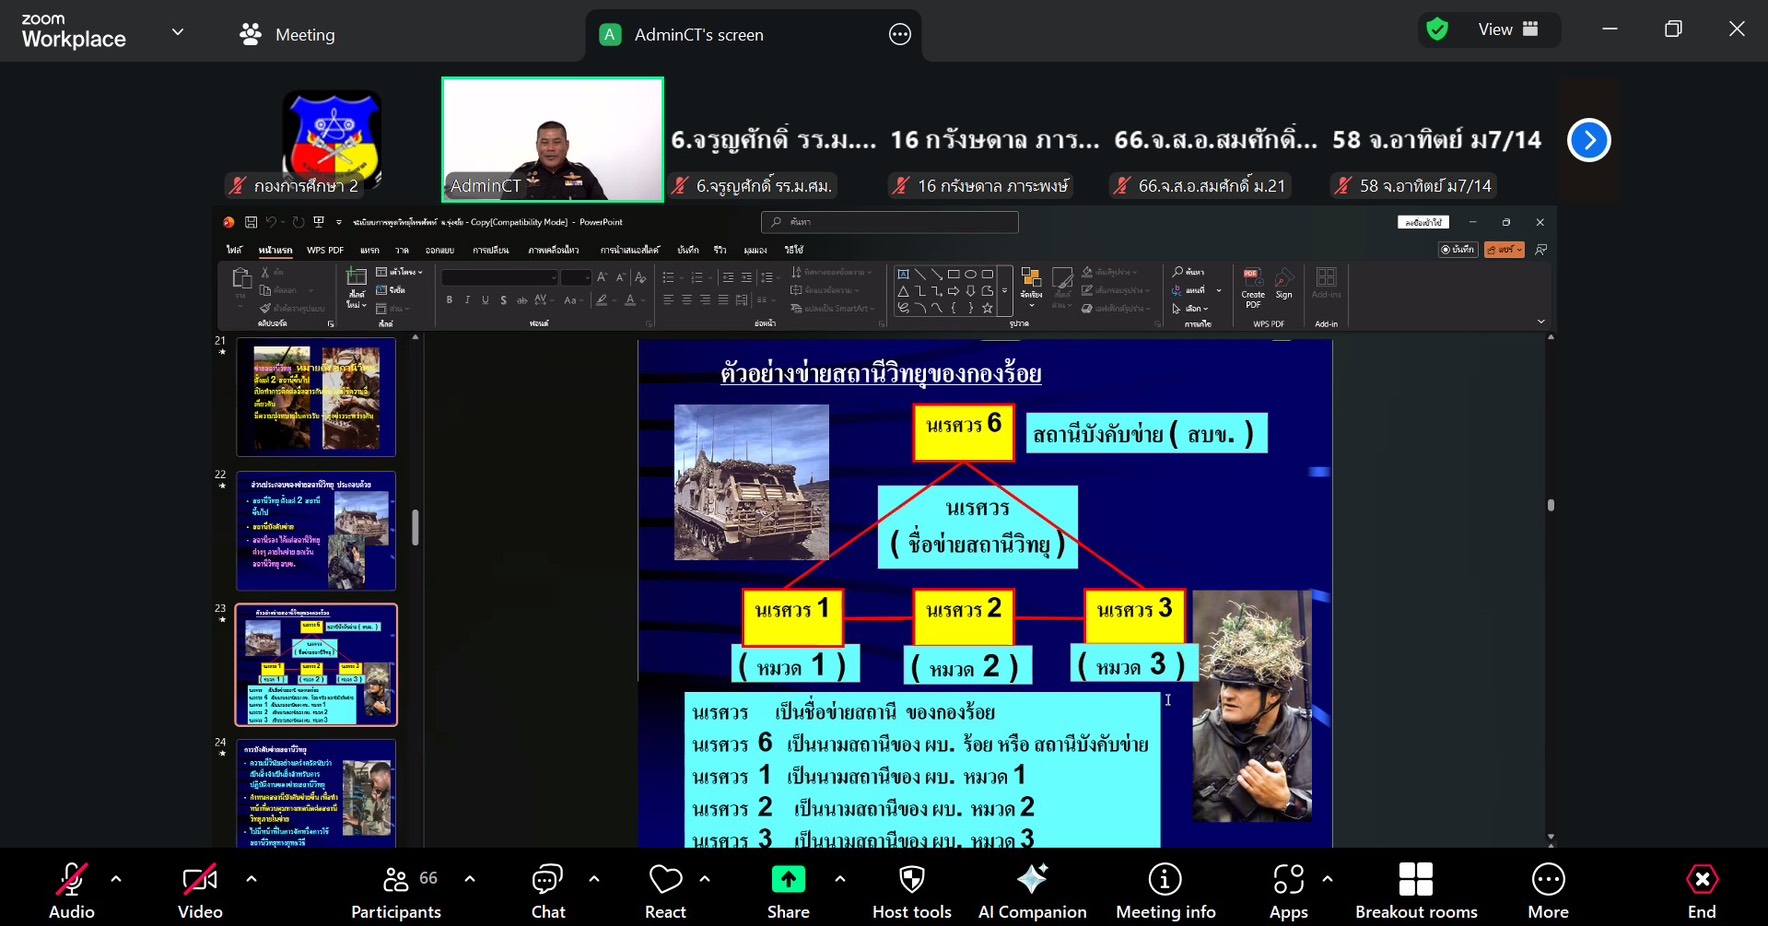Open the Zoom Workplace dropdown chevron
1768x926 pixels.
(178, 32)
